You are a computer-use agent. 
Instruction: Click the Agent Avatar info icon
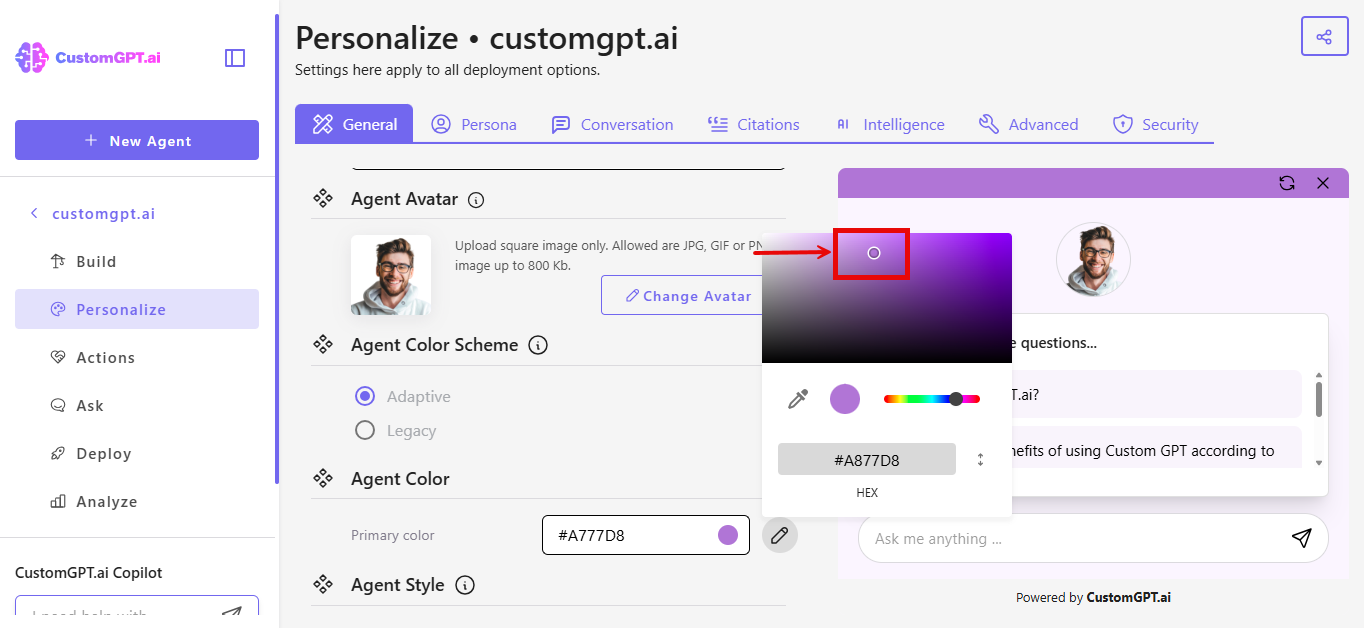tap(476, 200)
